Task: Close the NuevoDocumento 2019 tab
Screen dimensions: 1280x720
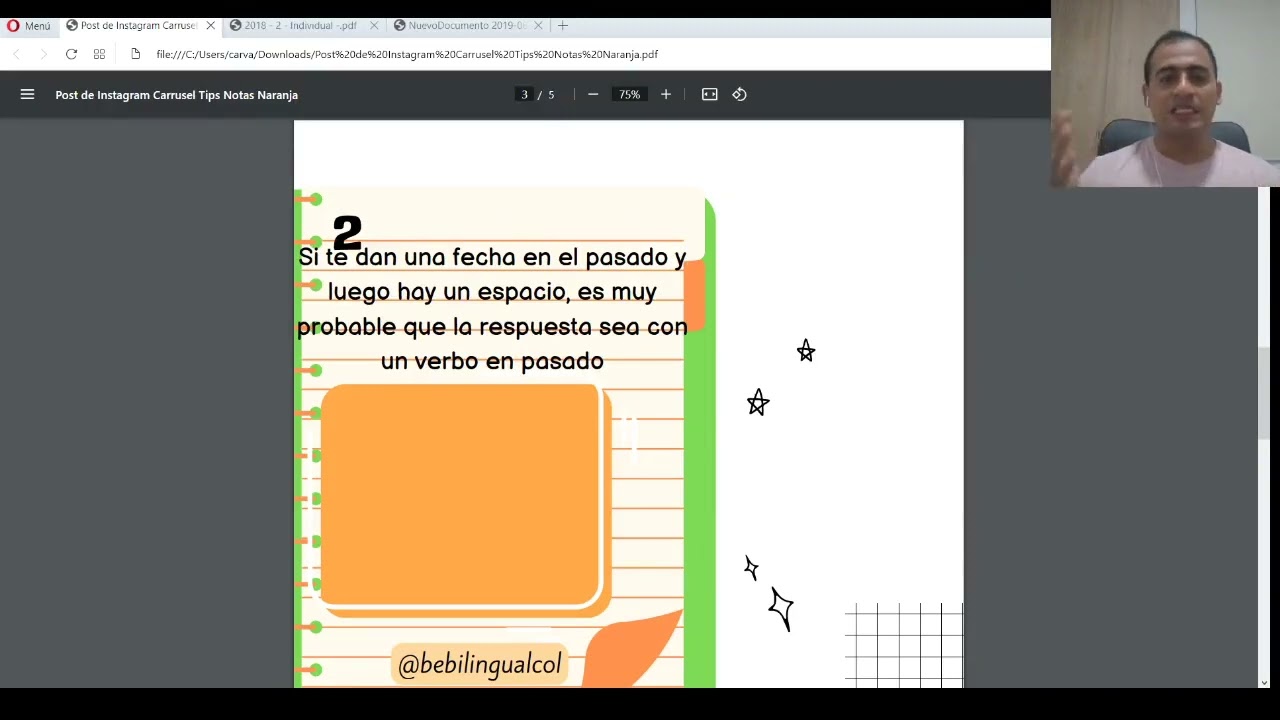Action: coord(538,26)
